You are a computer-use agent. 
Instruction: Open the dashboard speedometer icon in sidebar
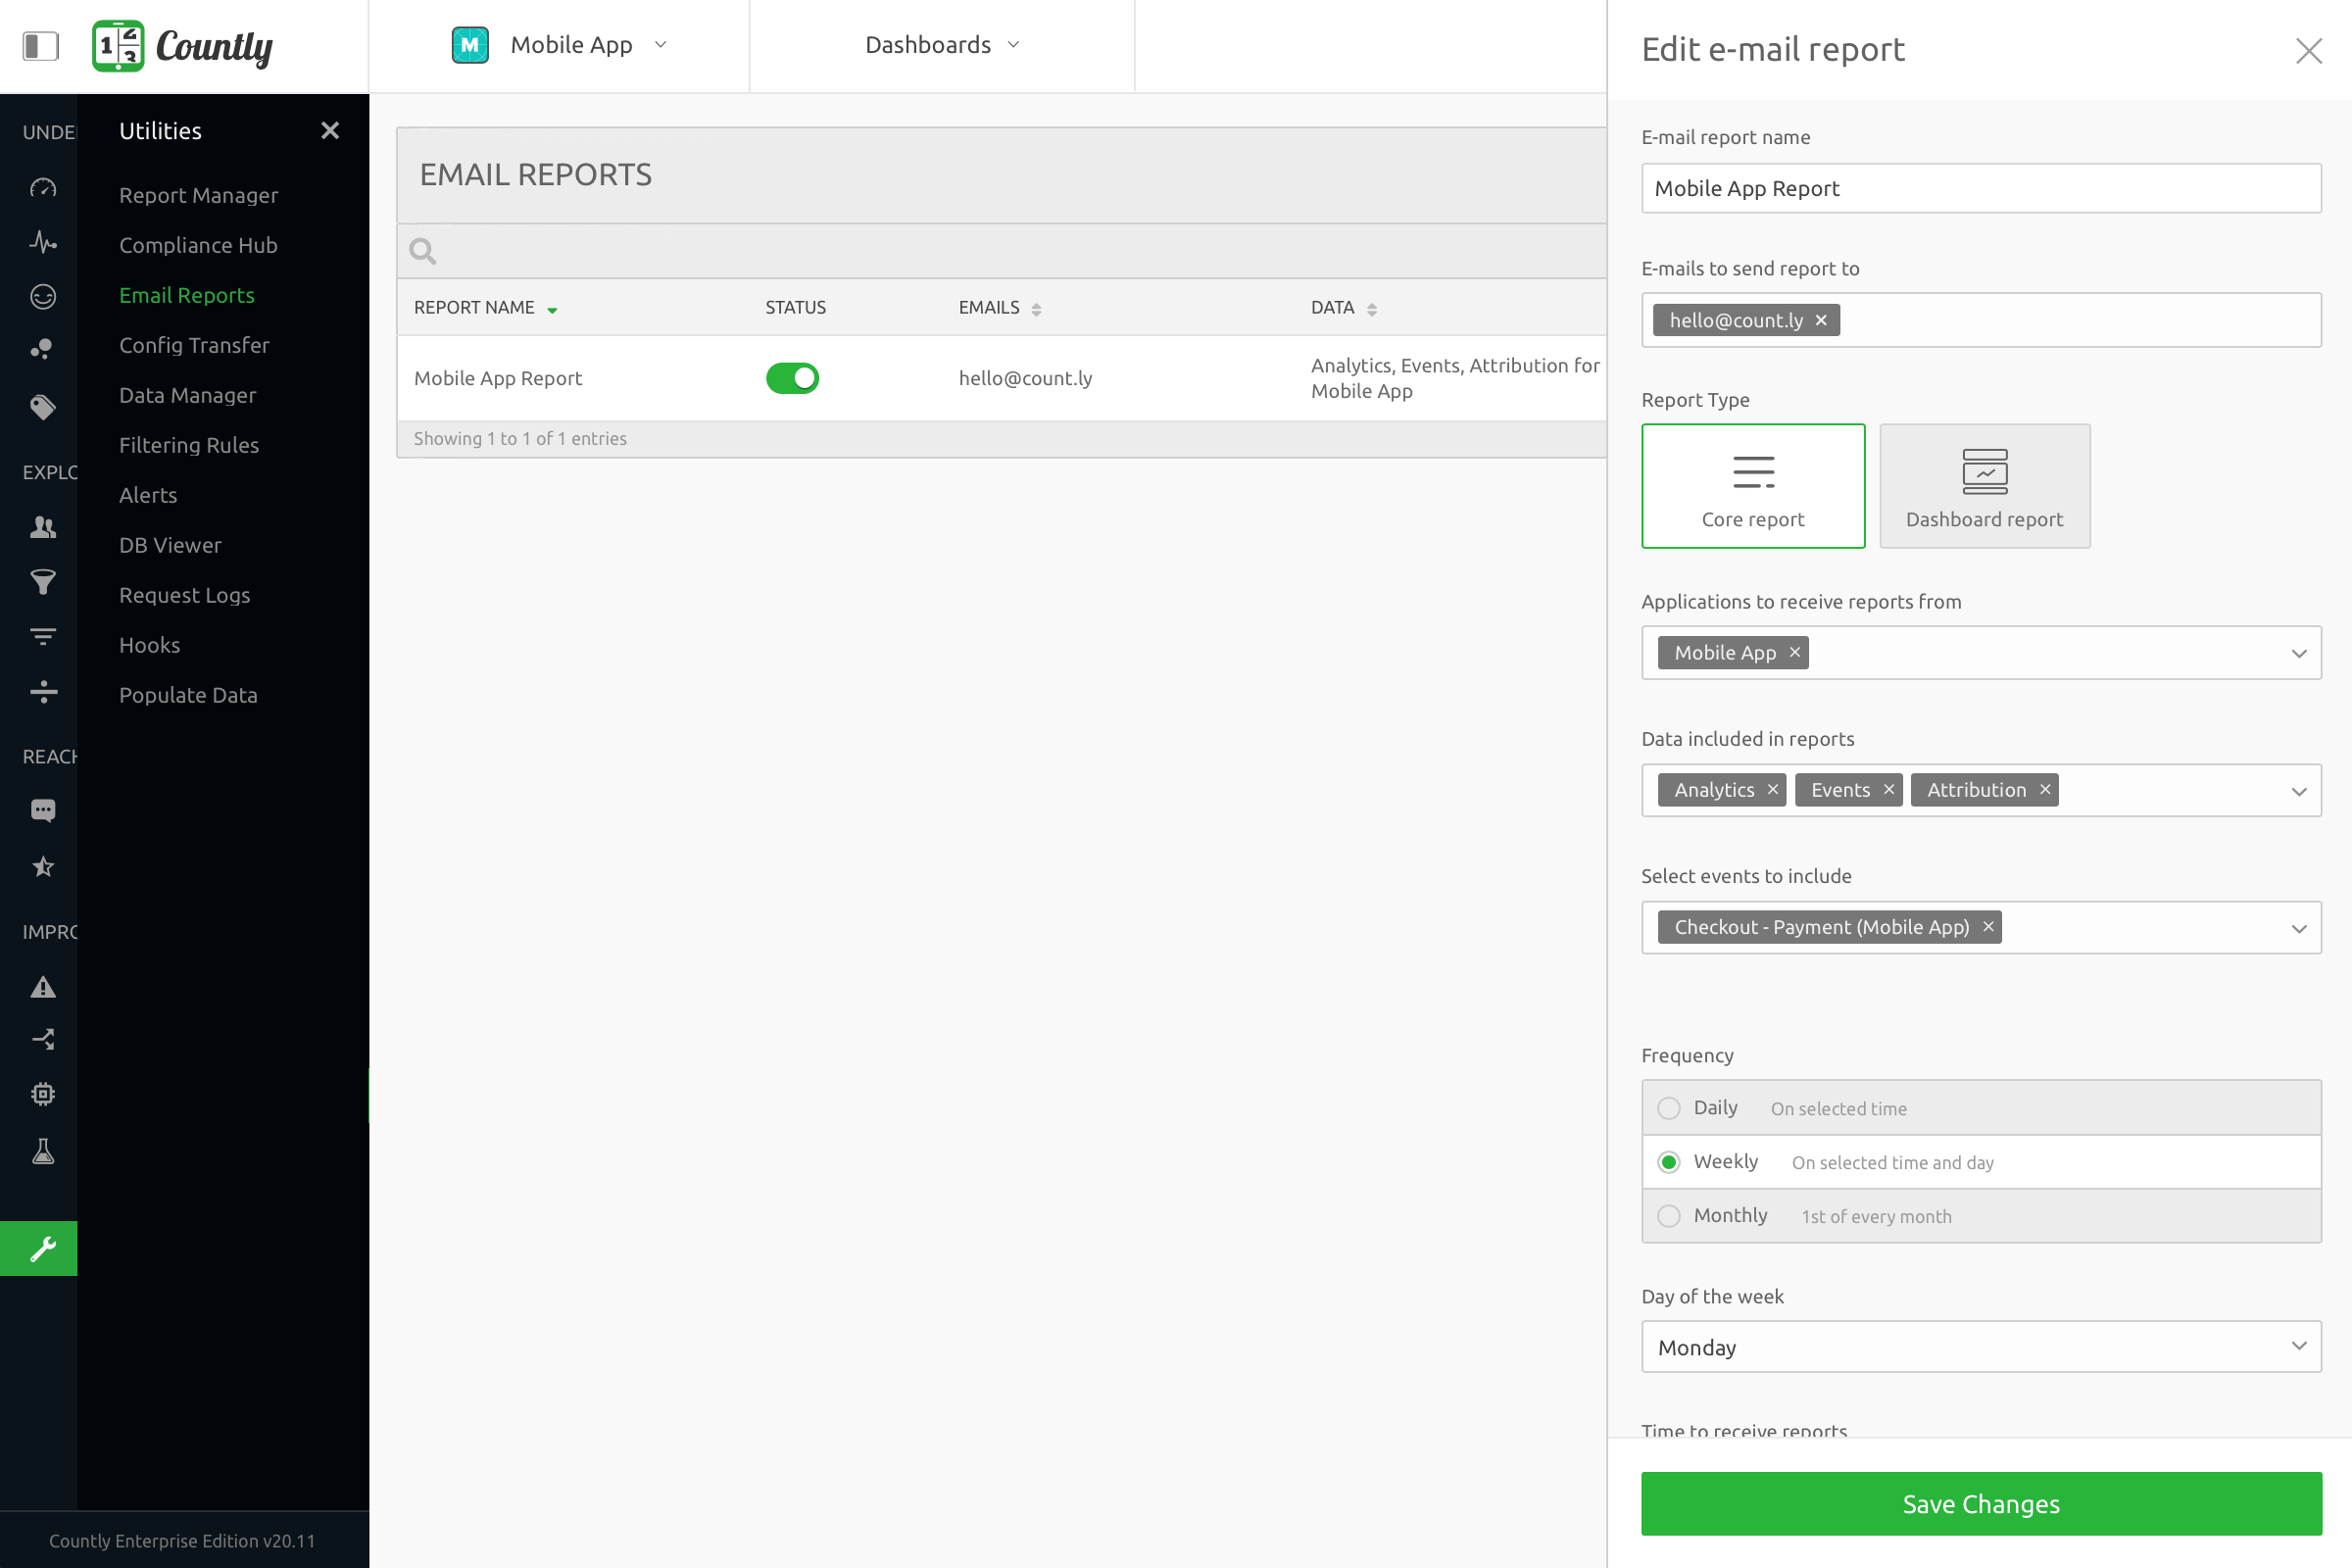click(x=42, y=188)
